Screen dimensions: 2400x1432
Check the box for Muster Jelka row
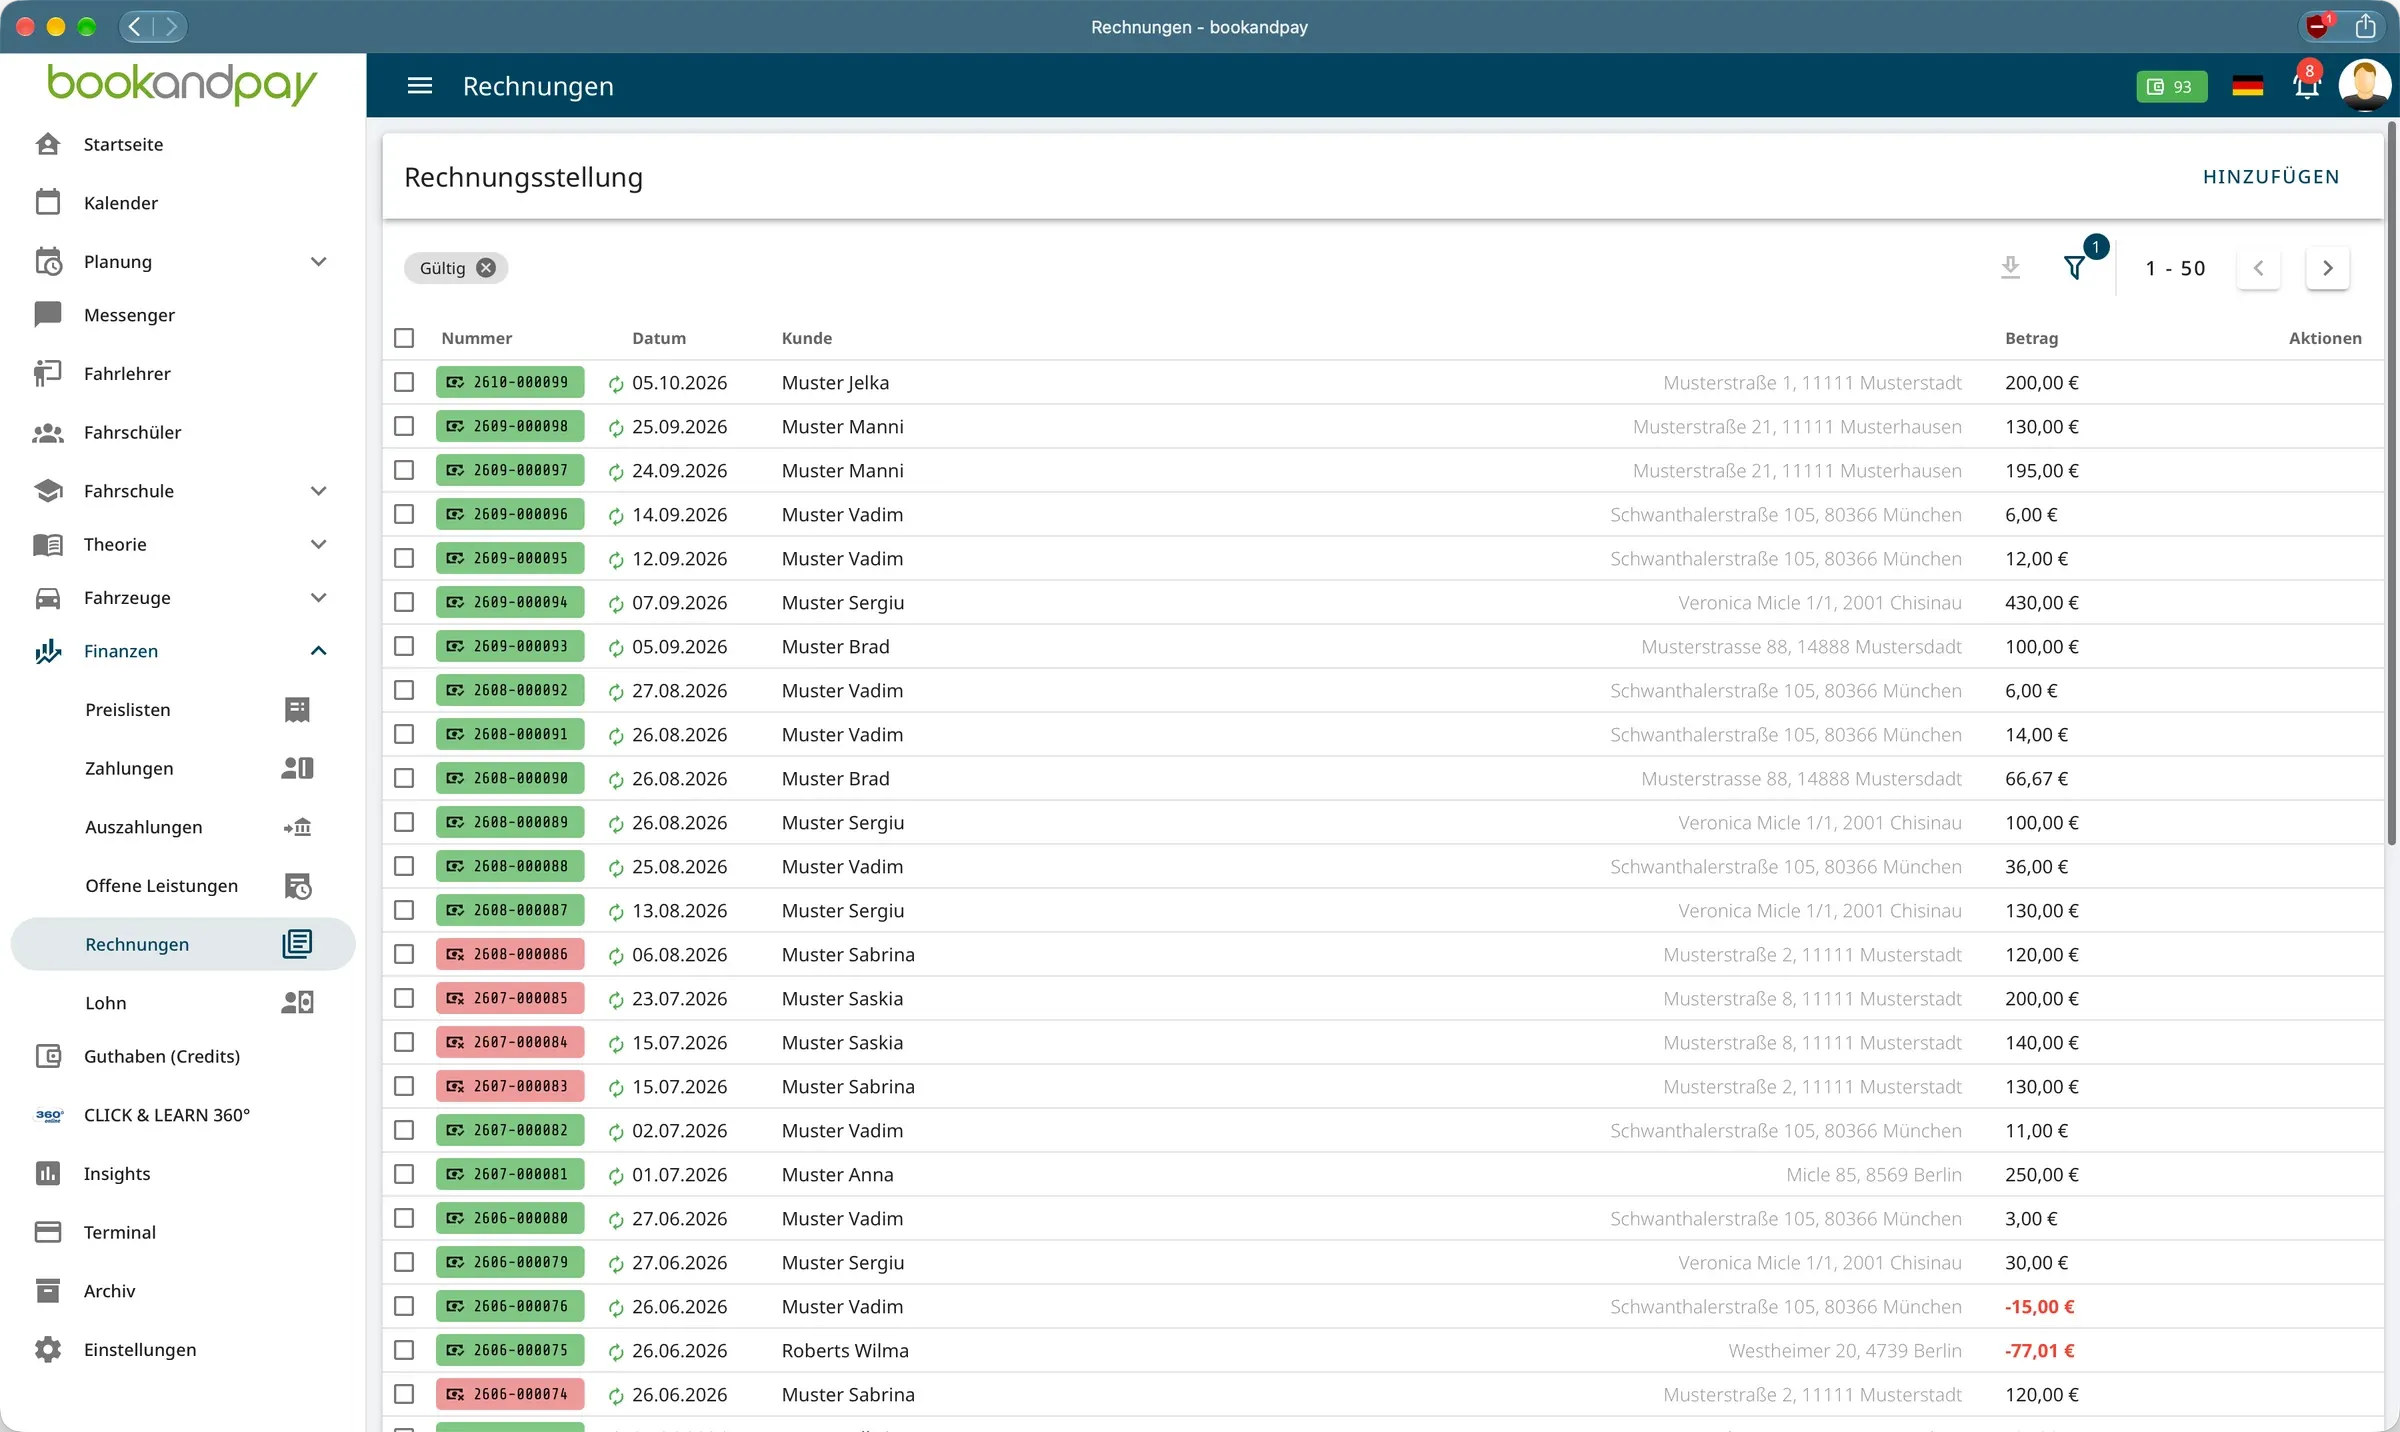404,382
